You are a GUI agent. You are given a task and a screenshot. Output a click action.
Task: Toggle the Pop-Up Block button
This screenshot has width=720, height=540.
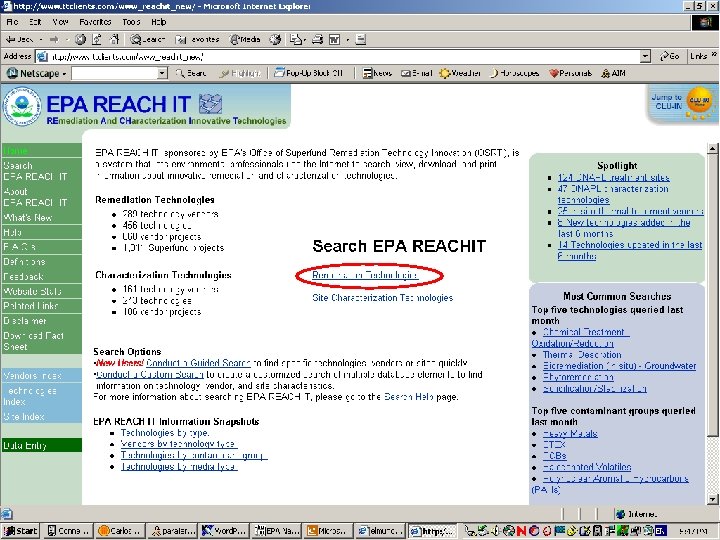[309, 73]
